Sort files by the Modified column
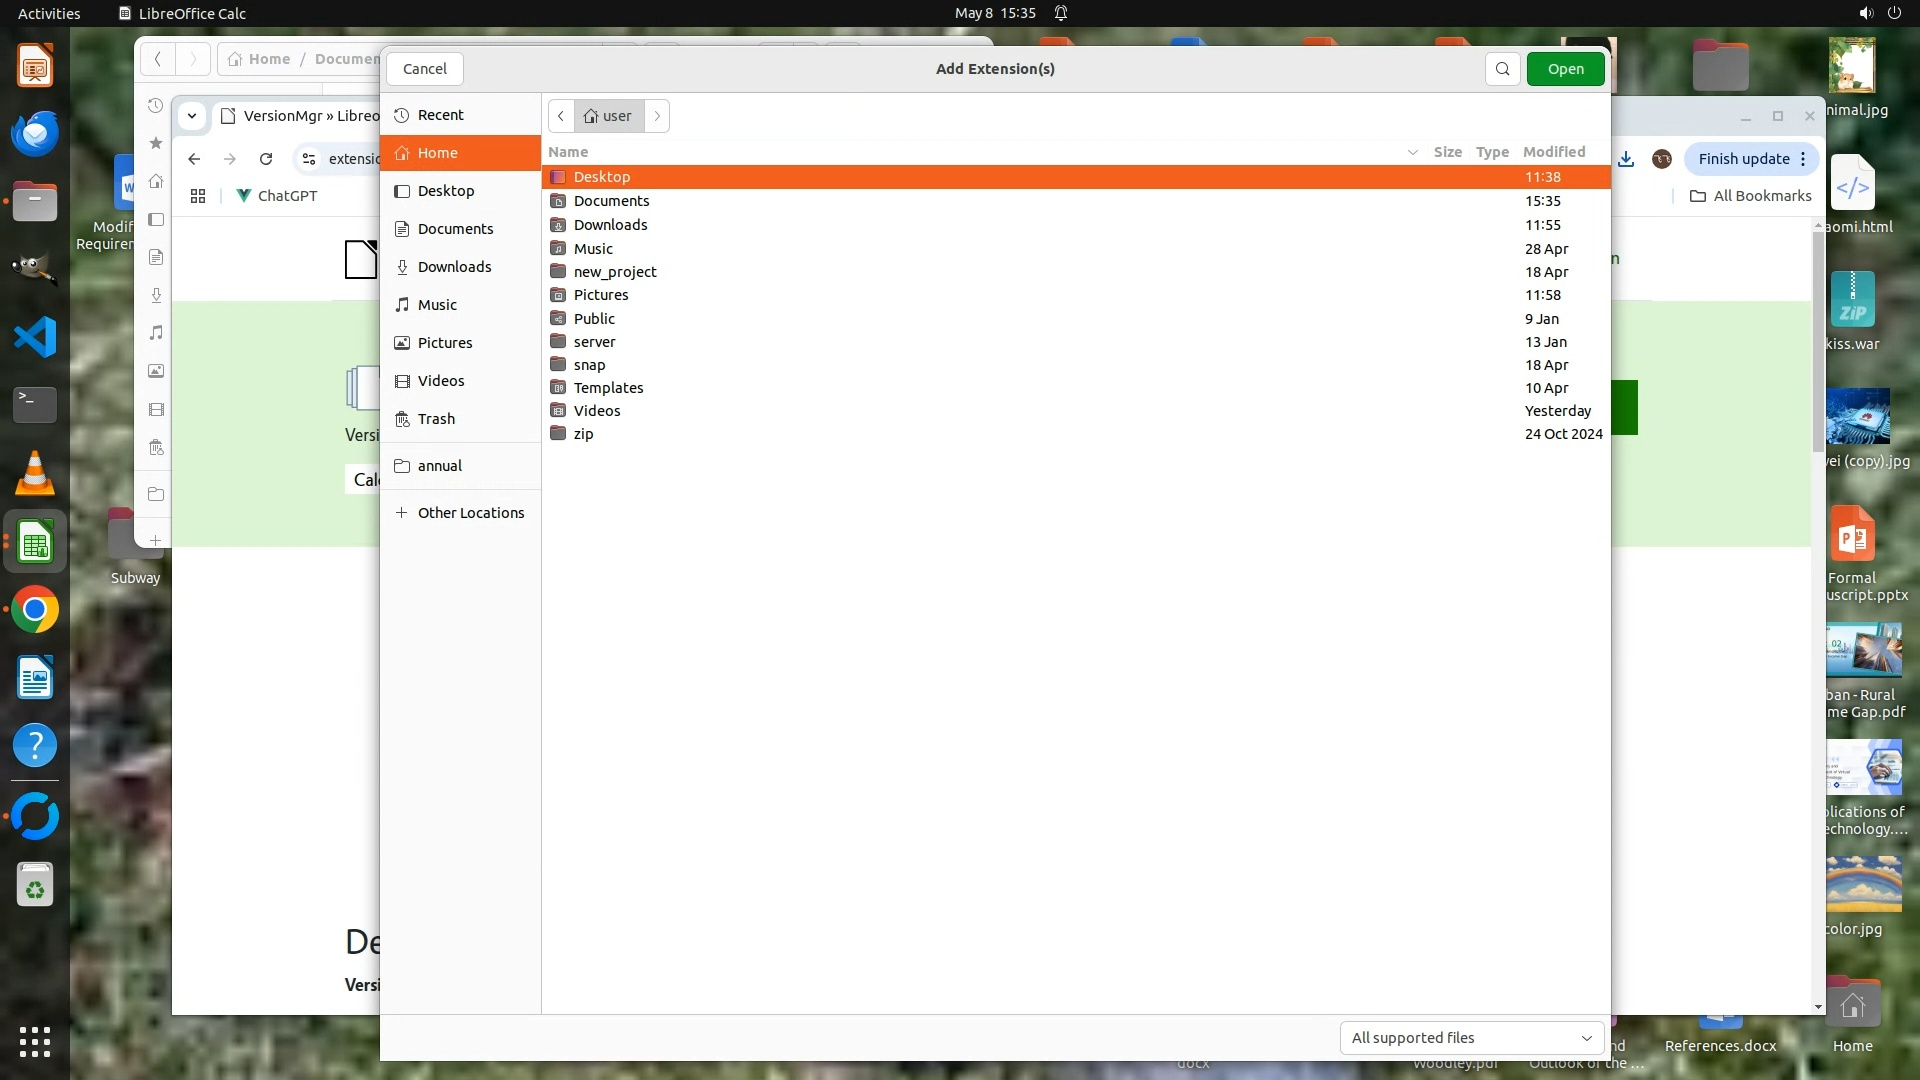Viewport: 1920px width, 1080px height. [1553, 152]
